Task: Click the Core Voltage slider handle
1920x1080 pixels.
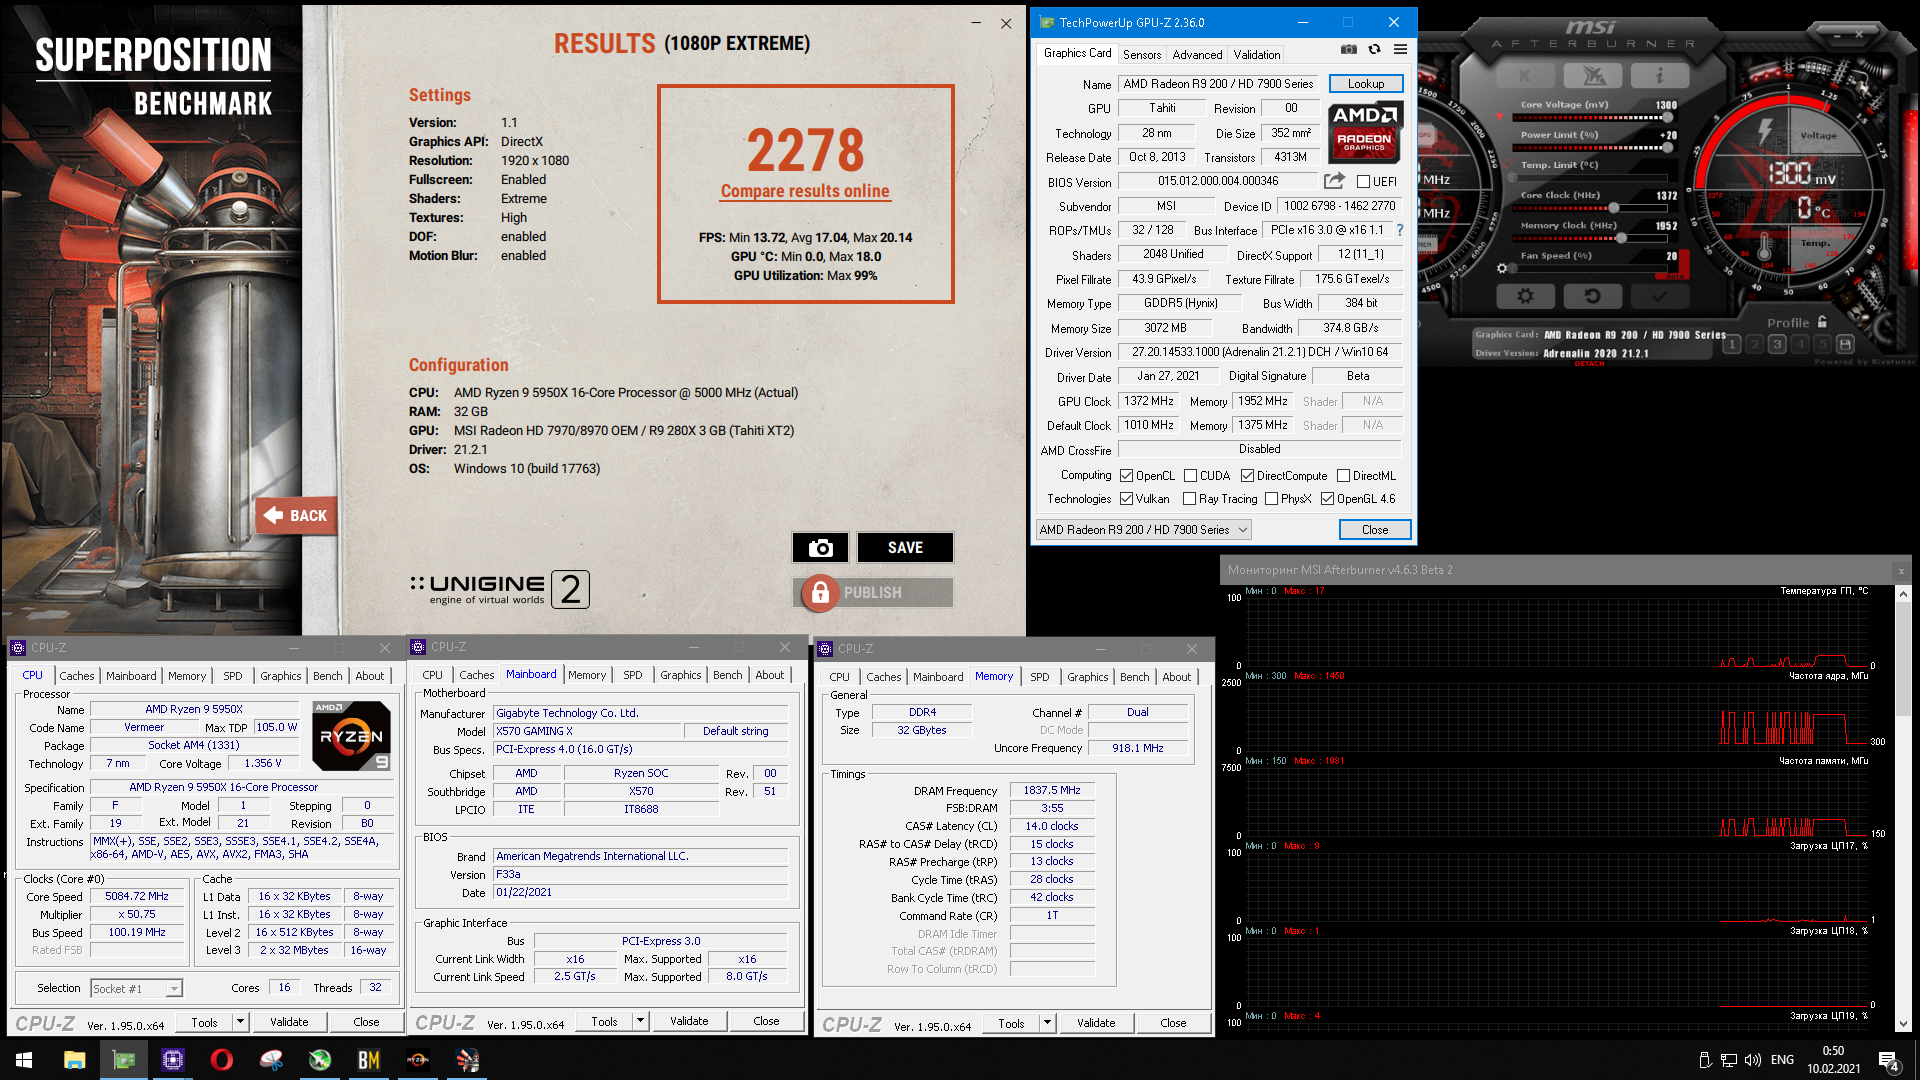Action: pos(1667,117)
